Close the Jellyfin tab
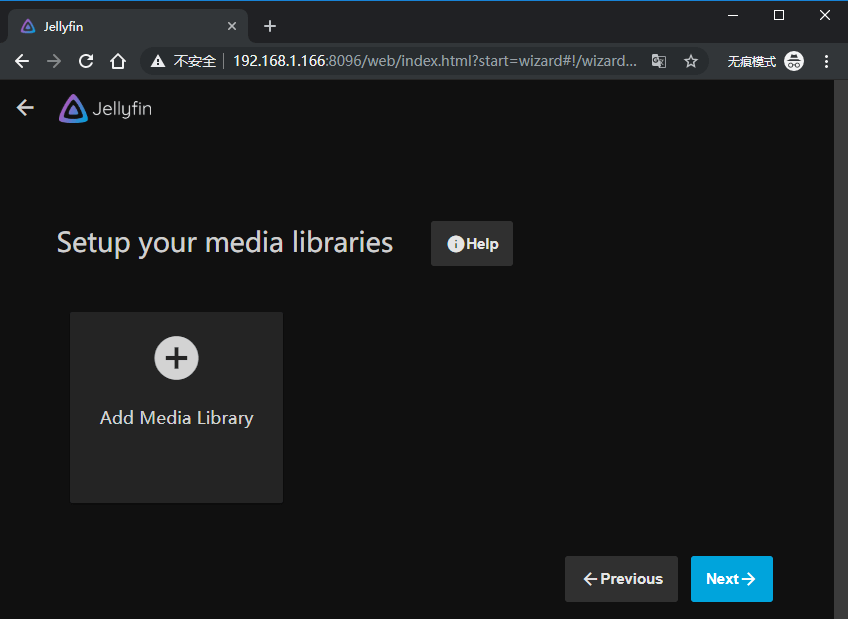The image size is (848, 619). (x=232, y=26)
